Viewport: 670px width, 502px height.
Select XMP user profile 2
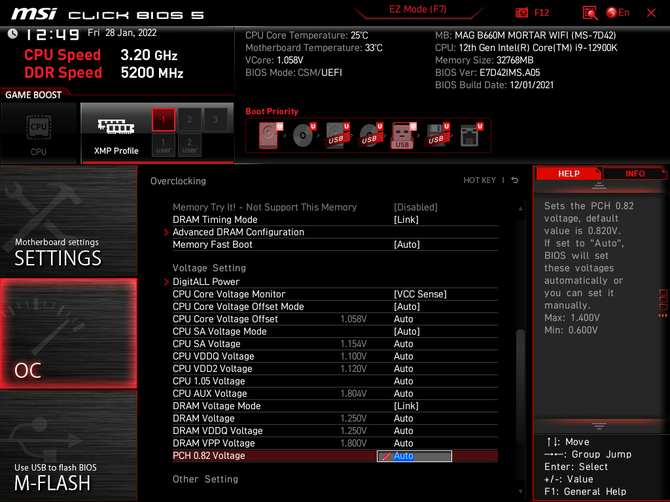tap(189, 145)
